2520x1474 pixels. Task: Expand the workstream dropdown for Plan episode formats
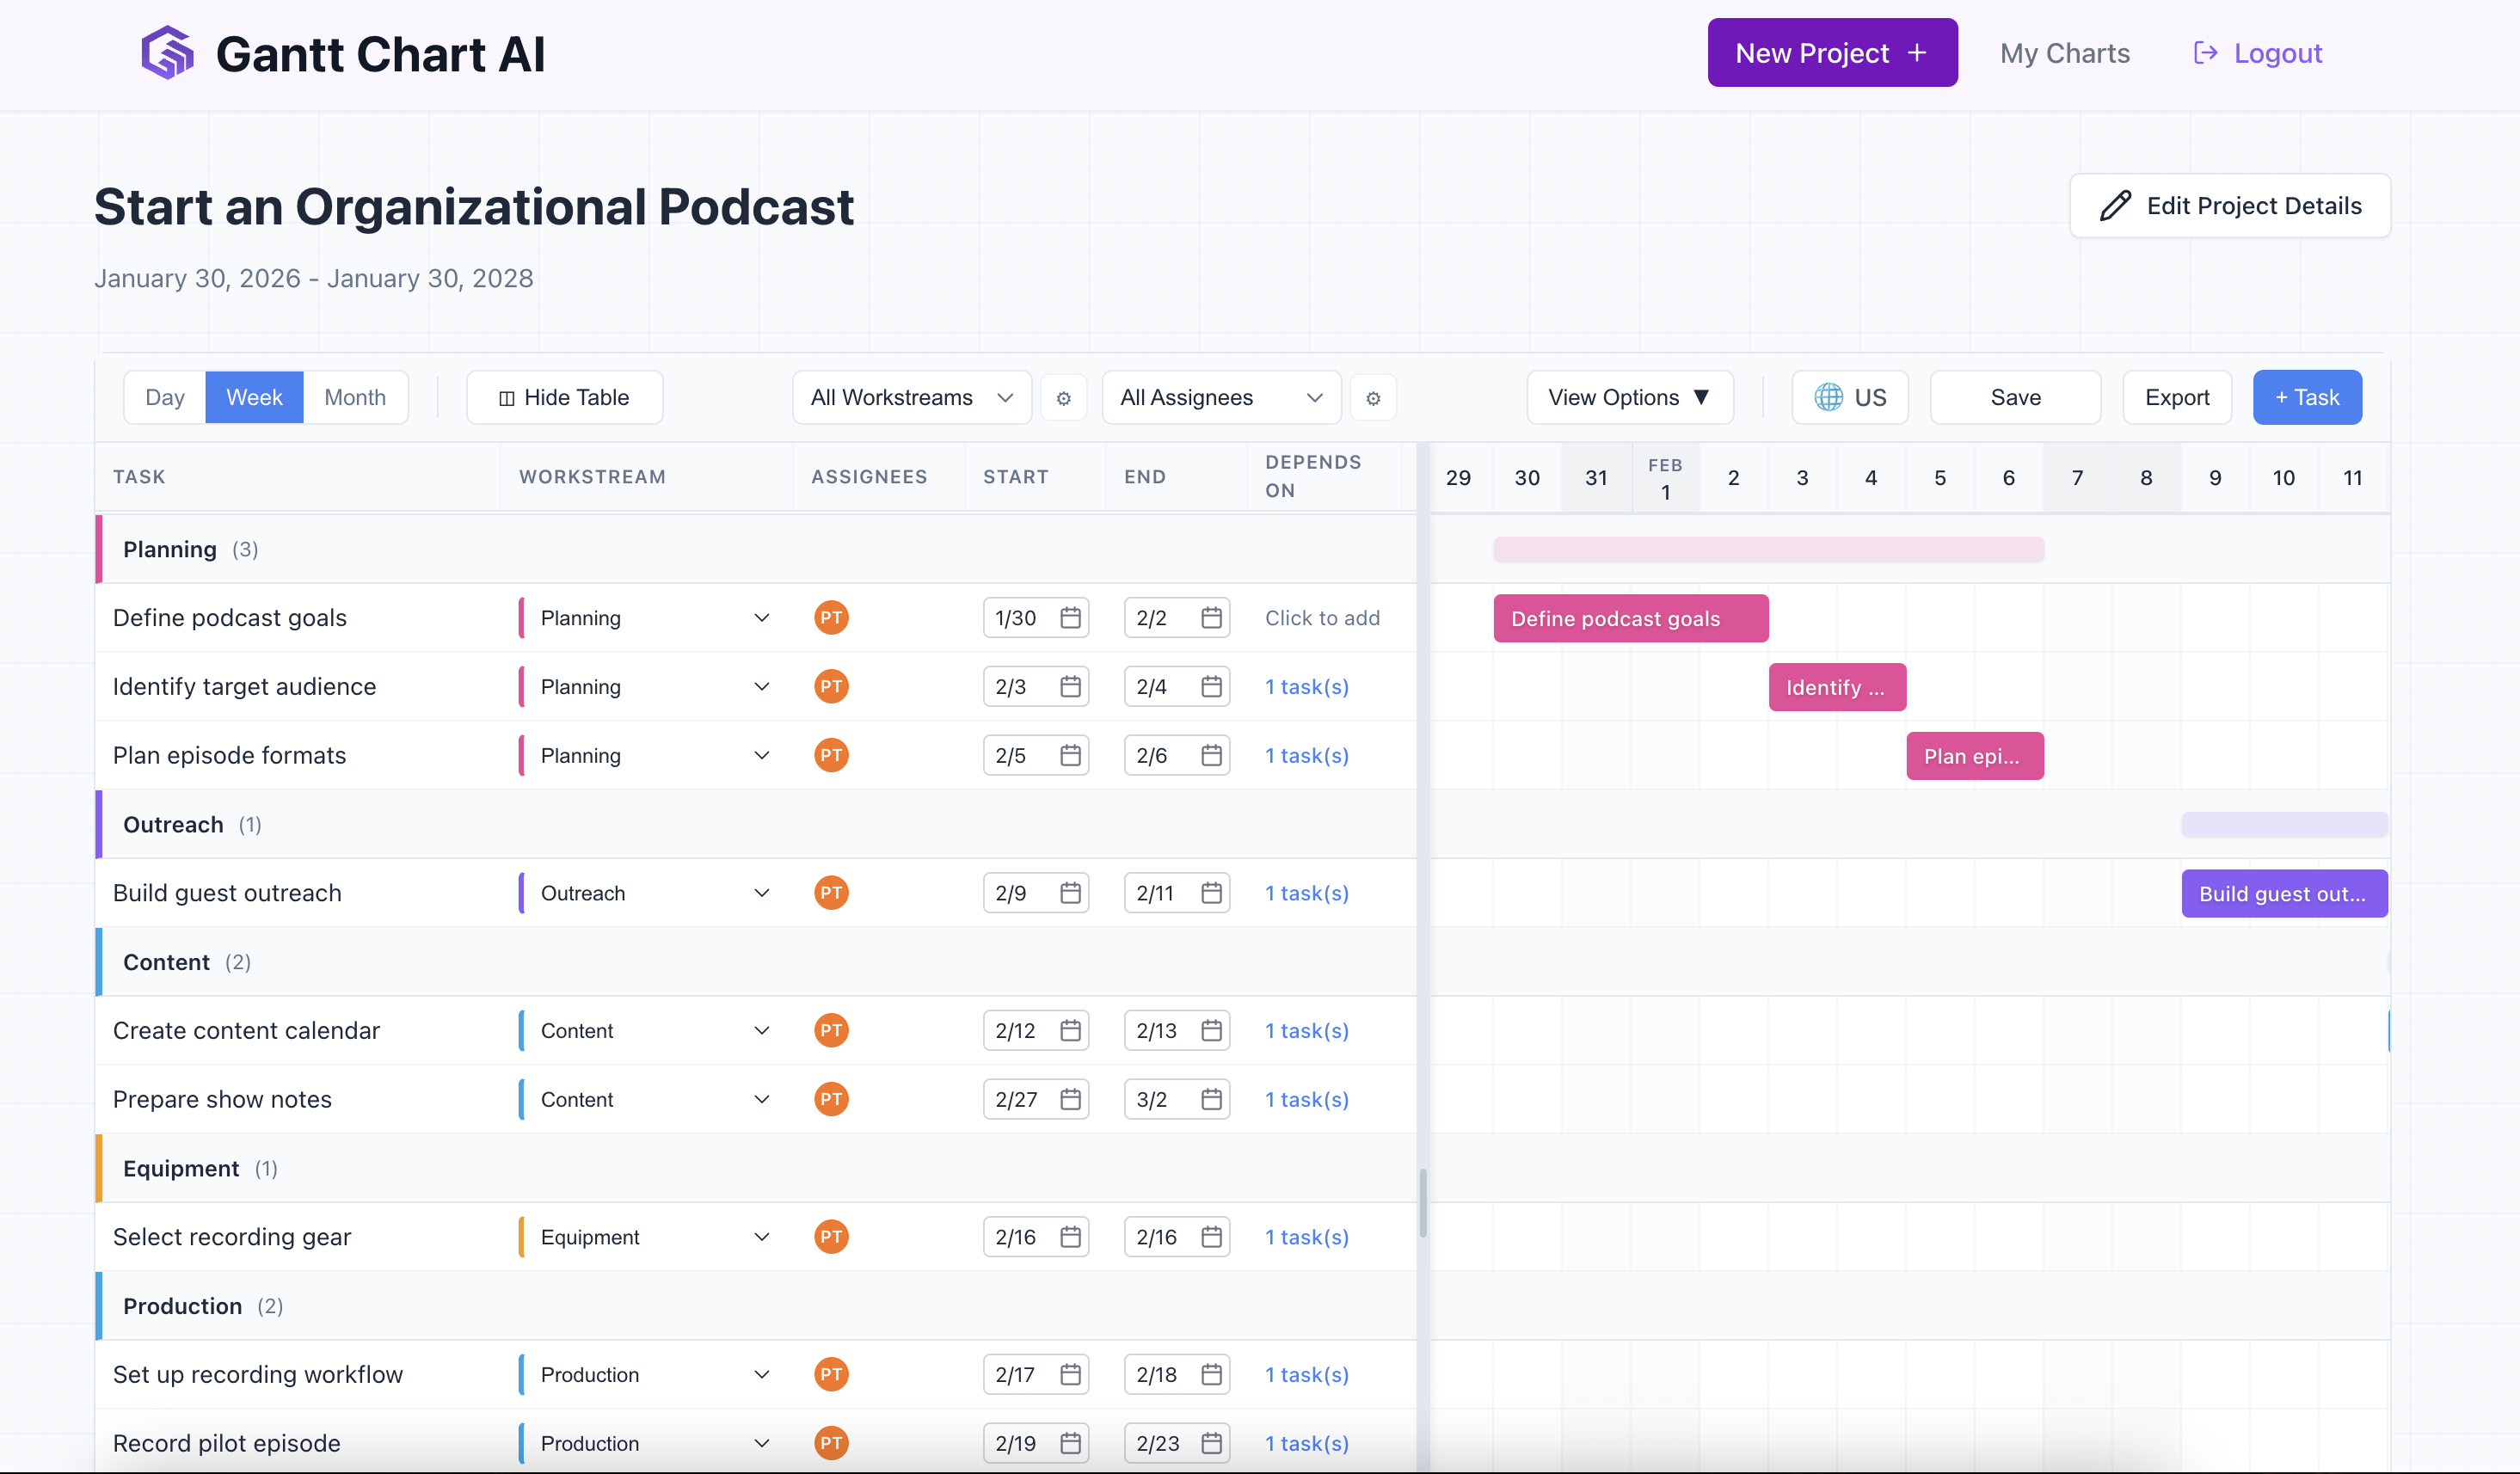coord(762,755)
